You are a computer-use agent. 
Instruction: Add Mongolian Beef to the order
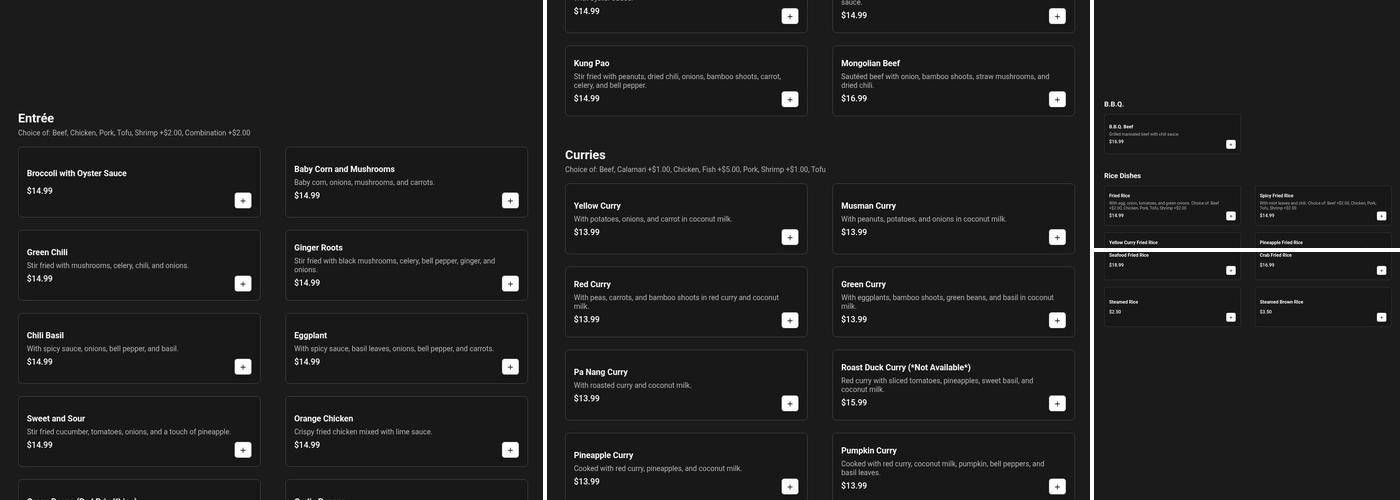tap(1057, 99)
